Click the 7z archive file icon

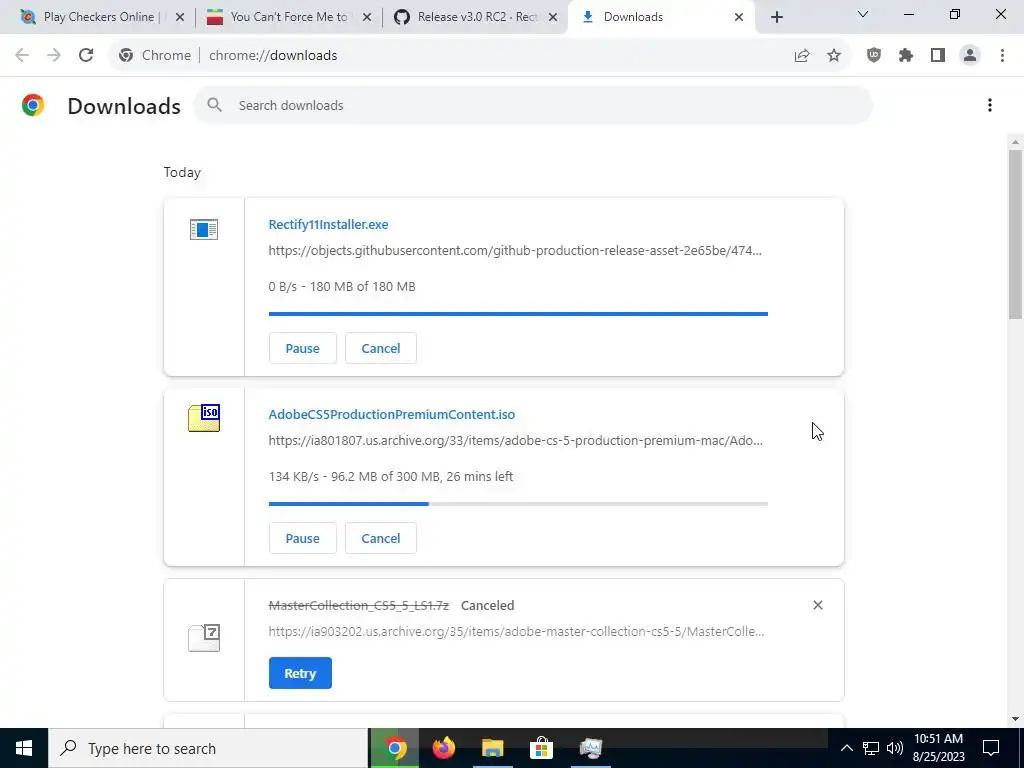coord(204,638)
